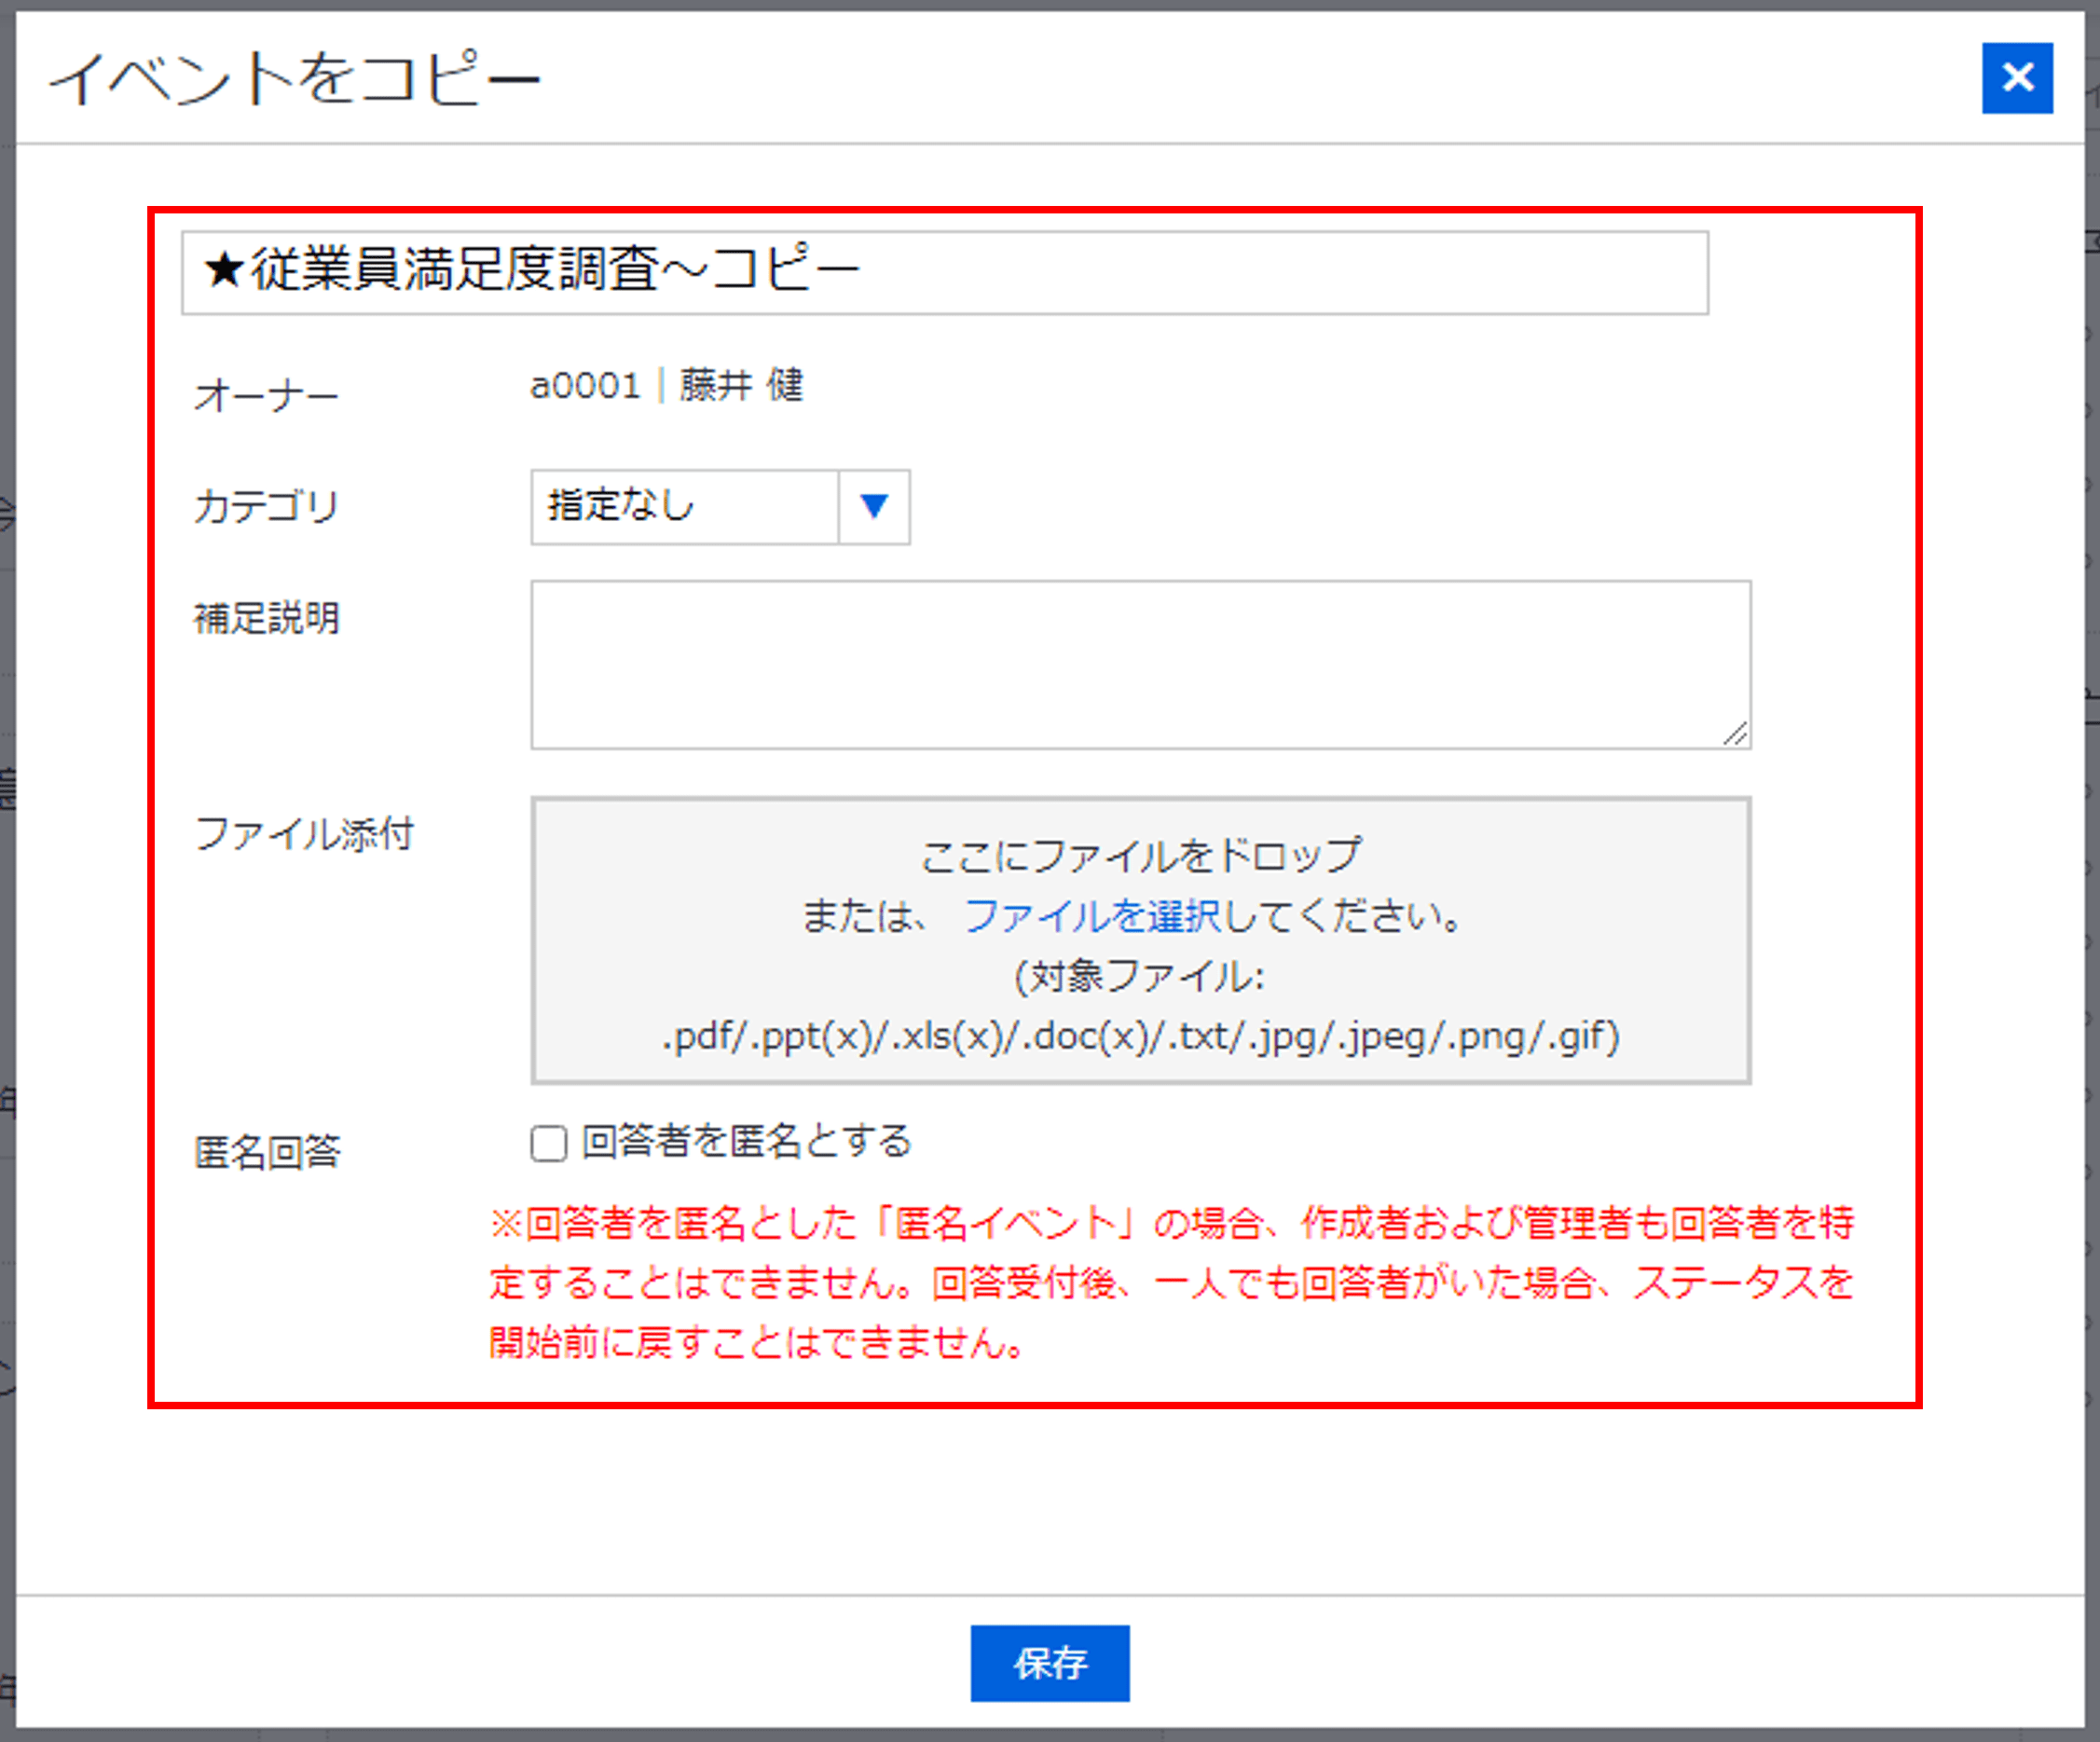Click the ファイル添付 field label
This screenshot has height=1742, width=2100.
(304, 833)
